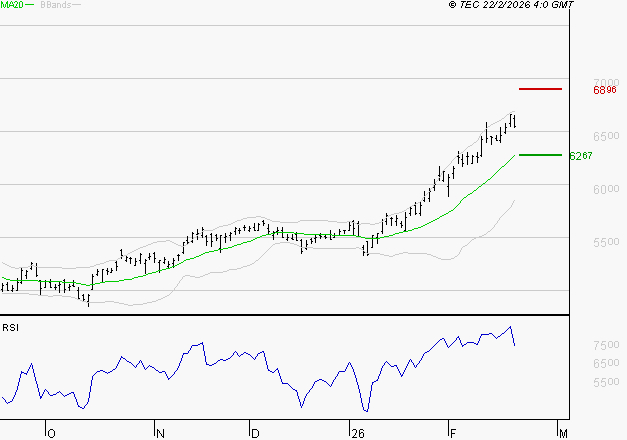This screenshot has height=440, width=627.
Task: Click the D month marker on time axis
Action: click(255, 434)
